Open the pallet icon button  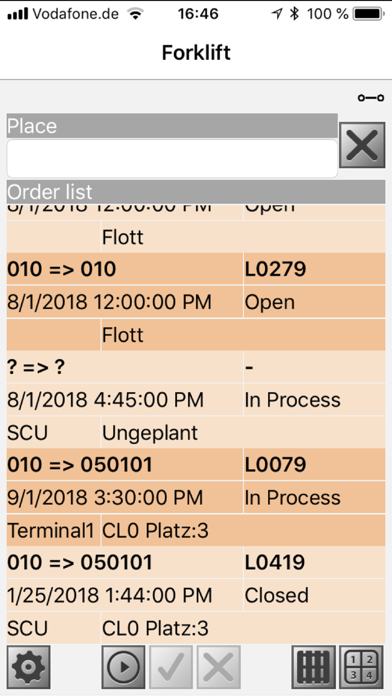[x=314, y=667]
